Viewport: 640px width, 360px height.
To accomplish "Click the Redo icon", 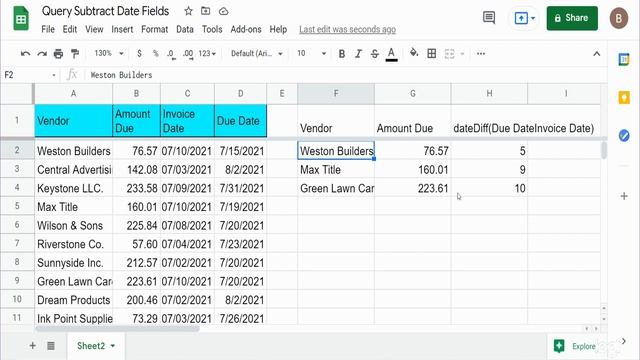I will tap(42, 53).
